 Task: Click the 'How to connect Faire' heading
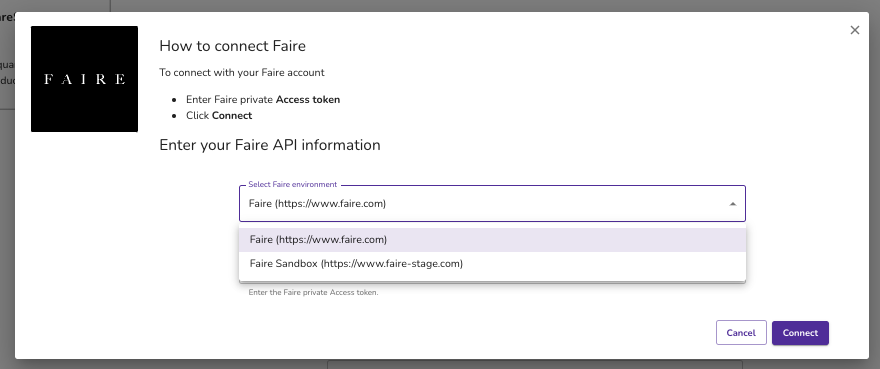(232, 46)
